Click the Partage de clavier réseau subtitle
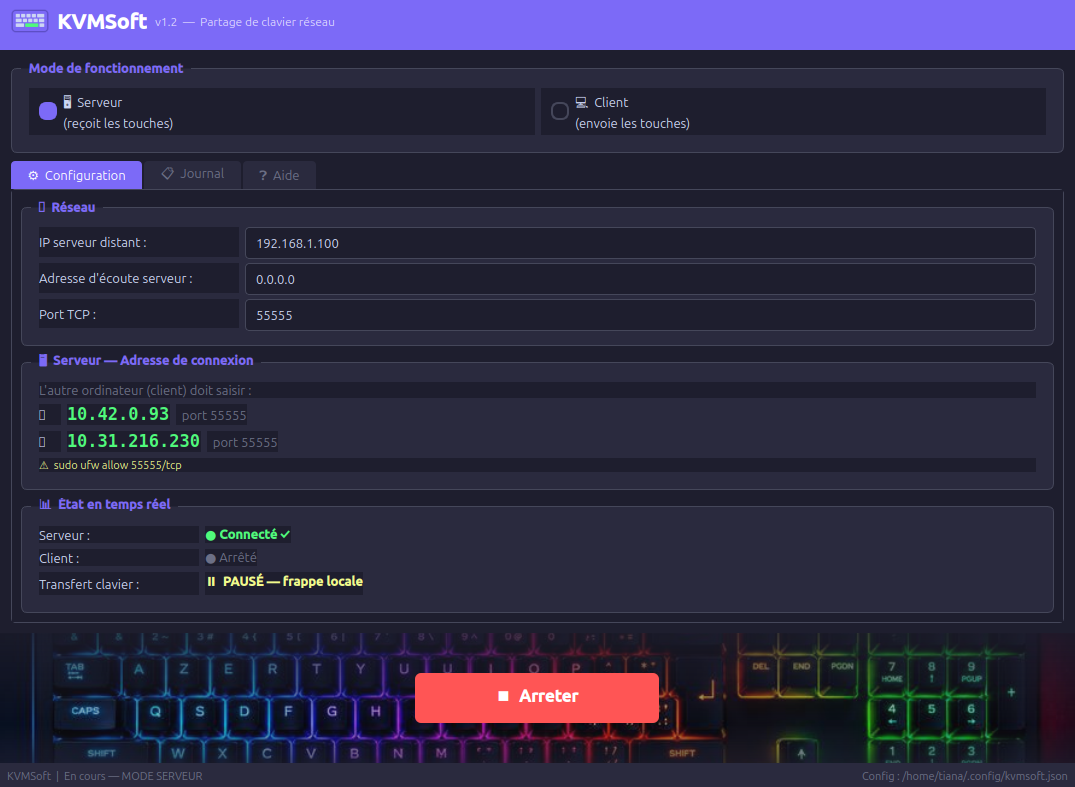The width and height of the screenshot is (1075, 787). click(x=267, y=22)
